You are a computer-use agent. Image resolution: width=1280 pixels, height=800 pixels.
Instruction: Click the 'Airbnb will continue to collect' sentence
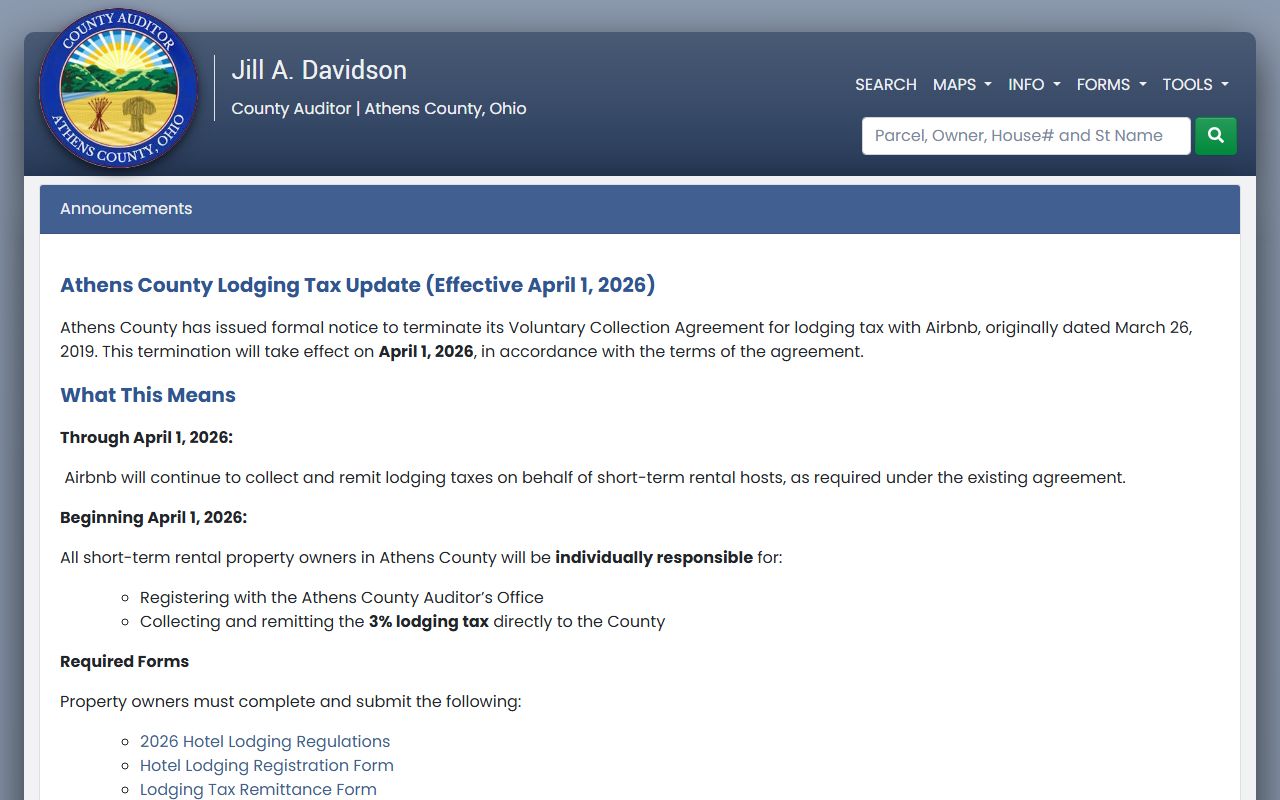pyautogui.click(x=595, y=478)
